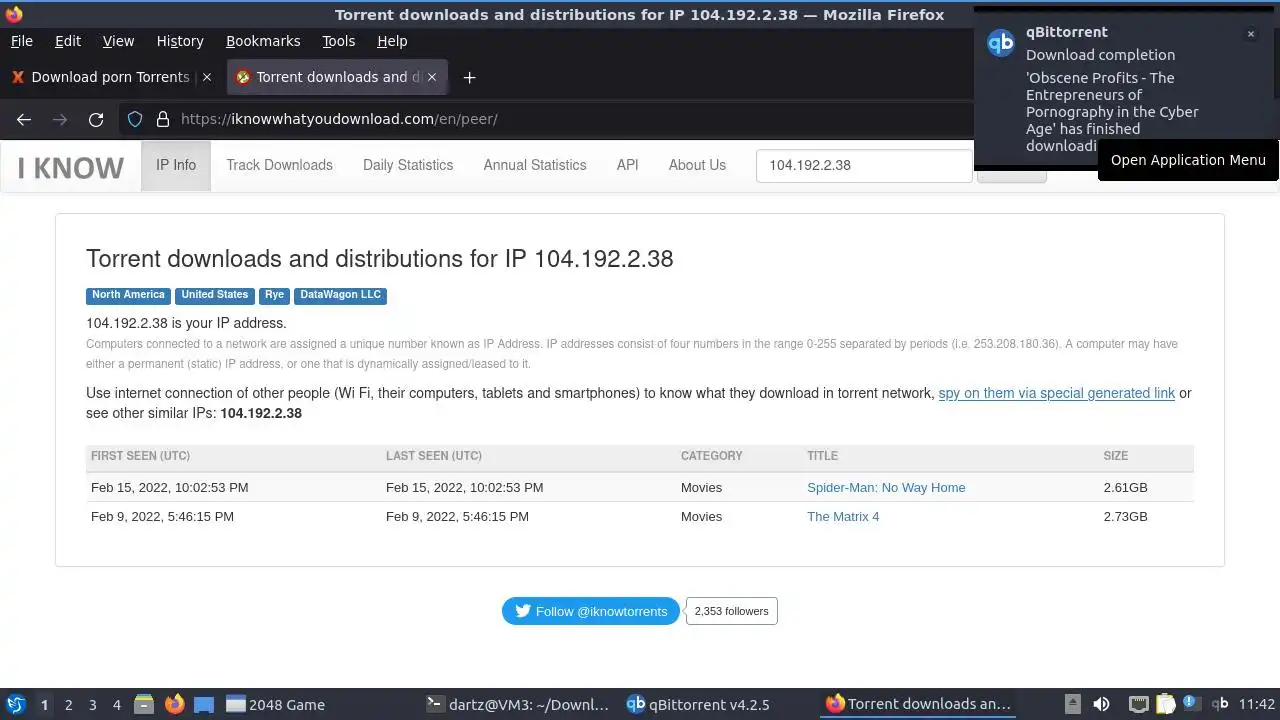Click the forward navigation arrow
This screenshot has width=1280, height=720.
tap(60, 119)
